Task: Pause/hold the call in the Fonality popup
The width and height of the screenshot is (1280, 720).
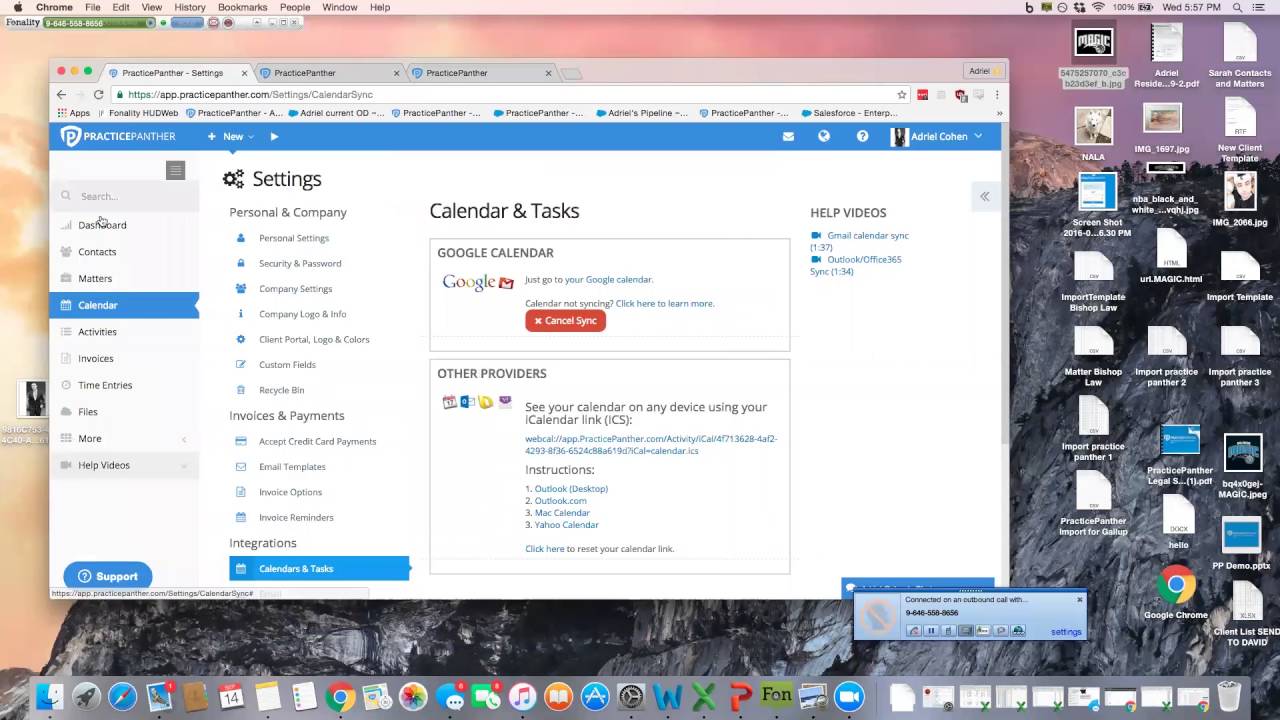Action: pyautogui.click(x=930, y=631)
